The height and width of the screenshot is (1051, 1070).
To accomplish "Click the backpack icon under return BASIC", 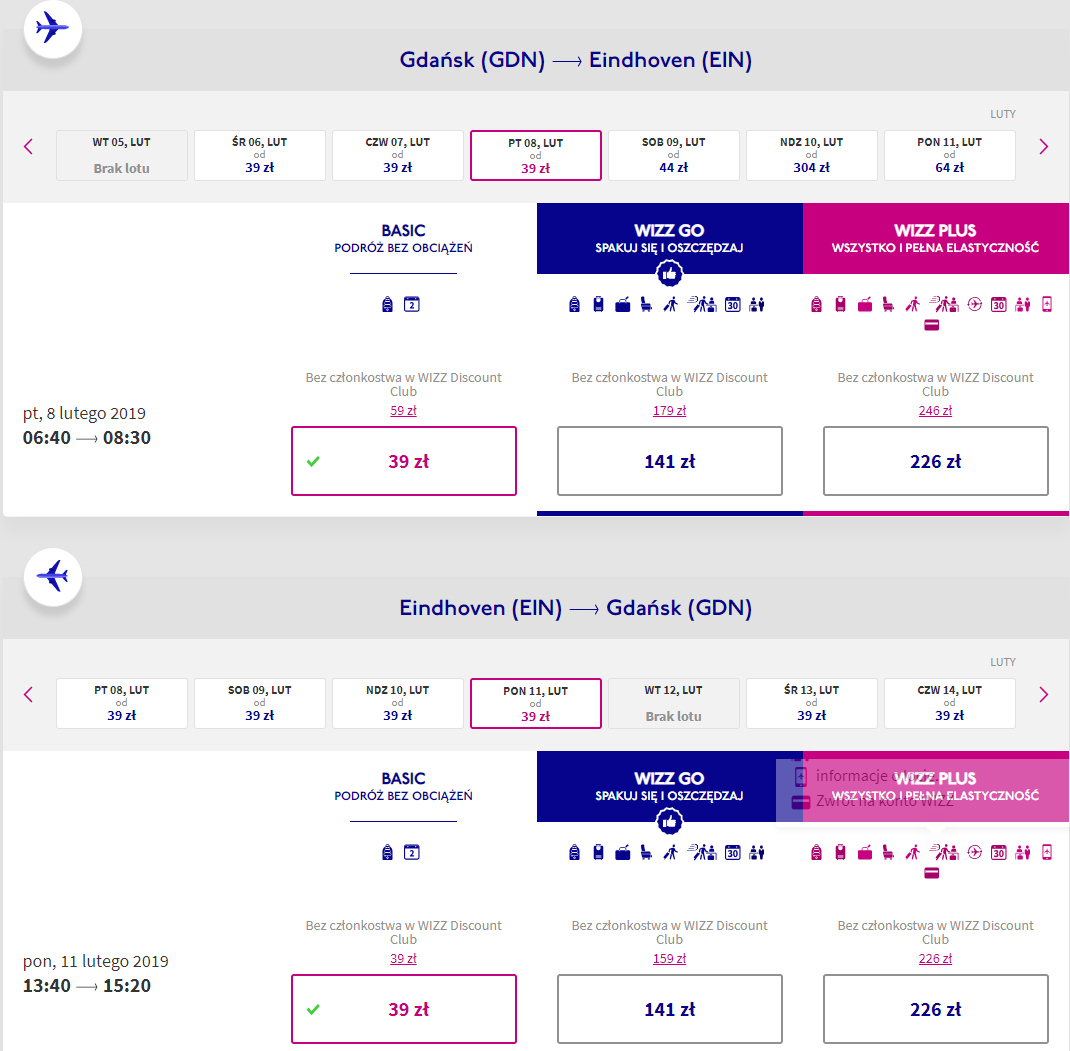I will point(388,852).
